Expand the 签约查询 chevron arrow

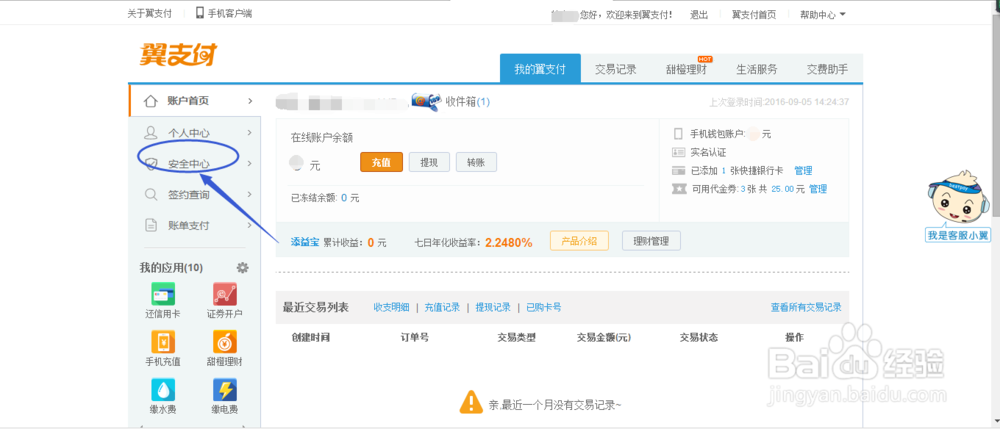click(x=250, y=194)
